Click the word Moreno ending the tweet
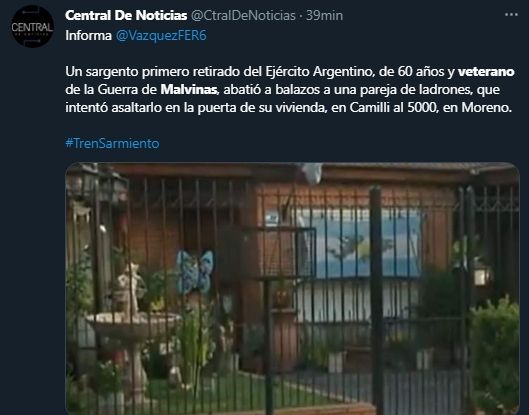Screen dimensions: 529x415 pos(484,108)
